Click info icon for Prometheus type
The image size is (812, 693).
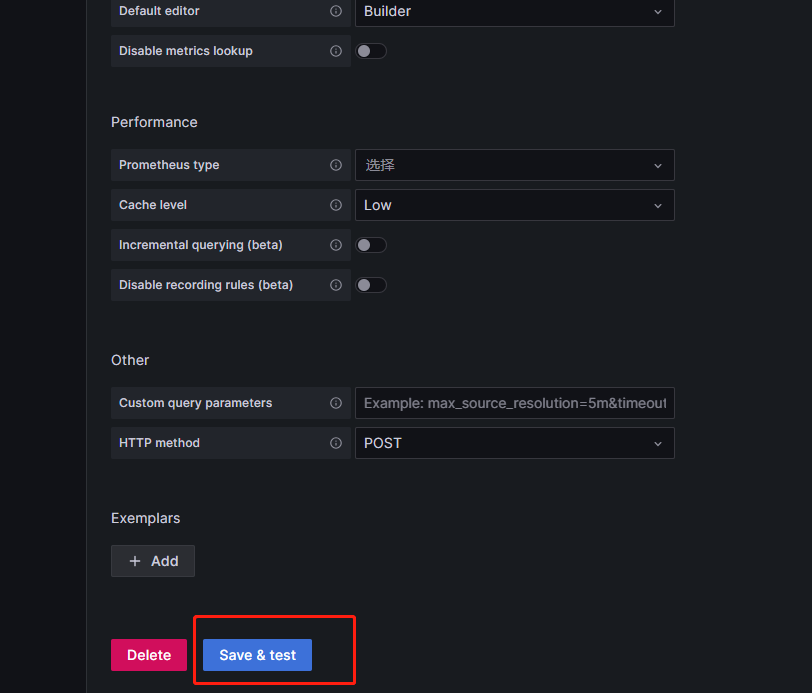[336, 165]
